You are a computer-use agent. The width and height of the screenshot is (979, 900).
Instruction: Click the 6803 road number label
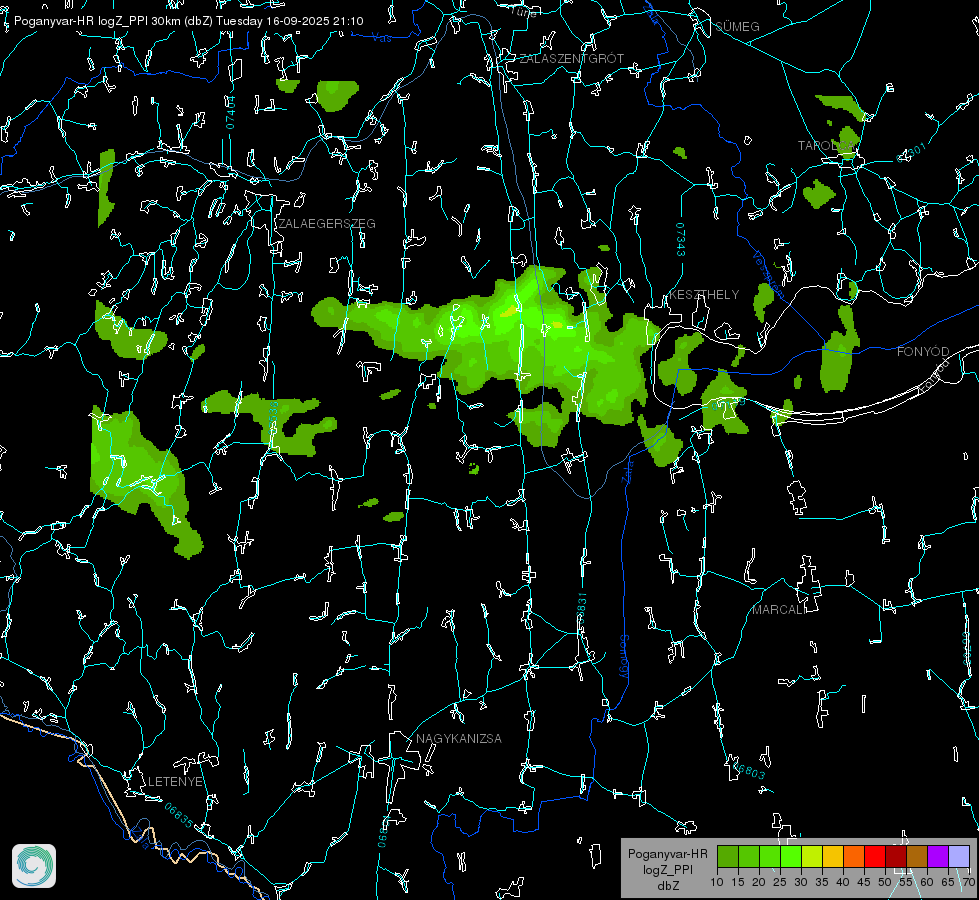coord(751,771)
